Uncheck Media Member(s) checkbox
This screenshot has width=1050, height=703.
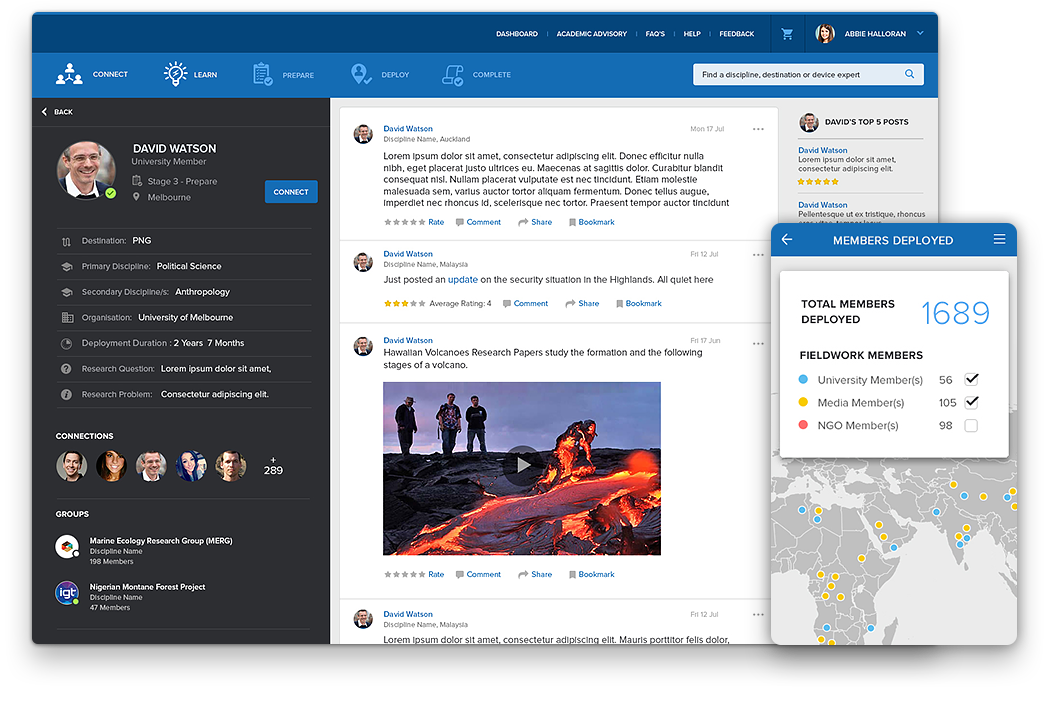pos(971,402)
